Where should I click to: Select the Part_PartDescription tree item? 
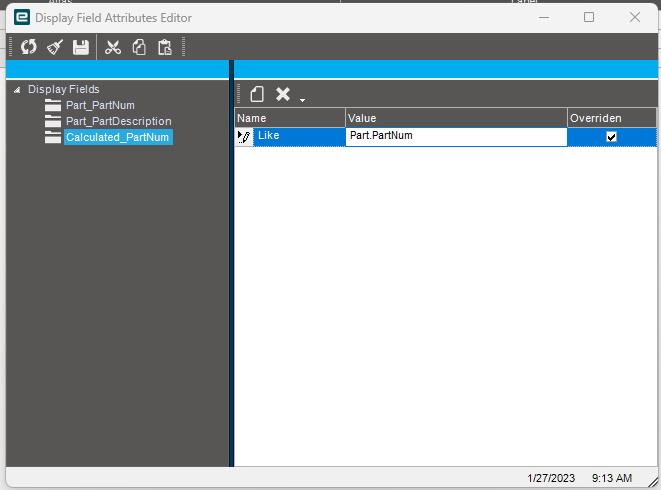click(x=118, y=121)
